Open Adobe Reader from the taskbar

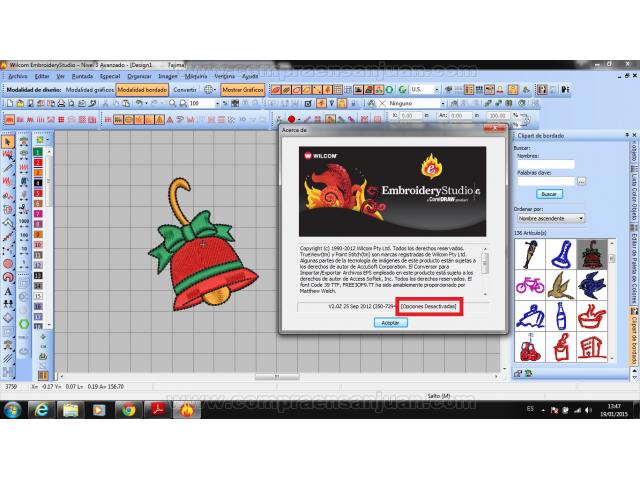158,409
